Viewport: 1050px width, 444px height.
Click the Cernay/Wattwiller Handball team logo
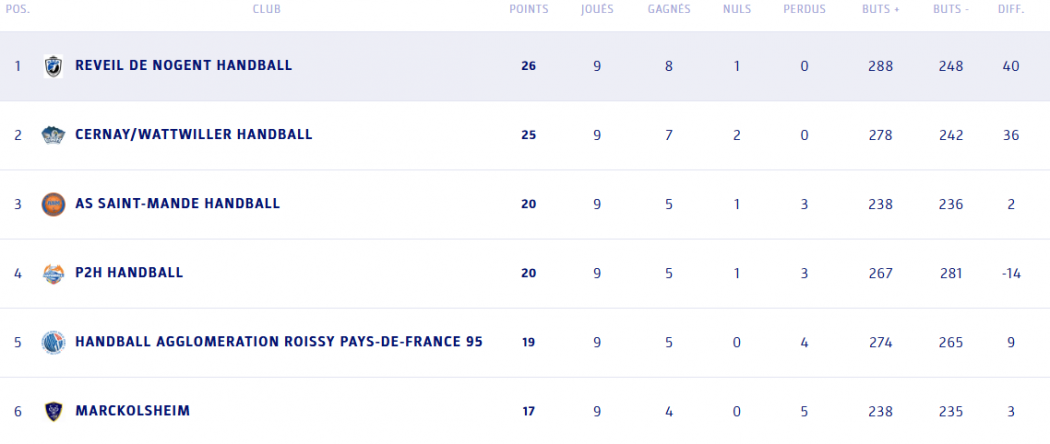click(52, 135)
